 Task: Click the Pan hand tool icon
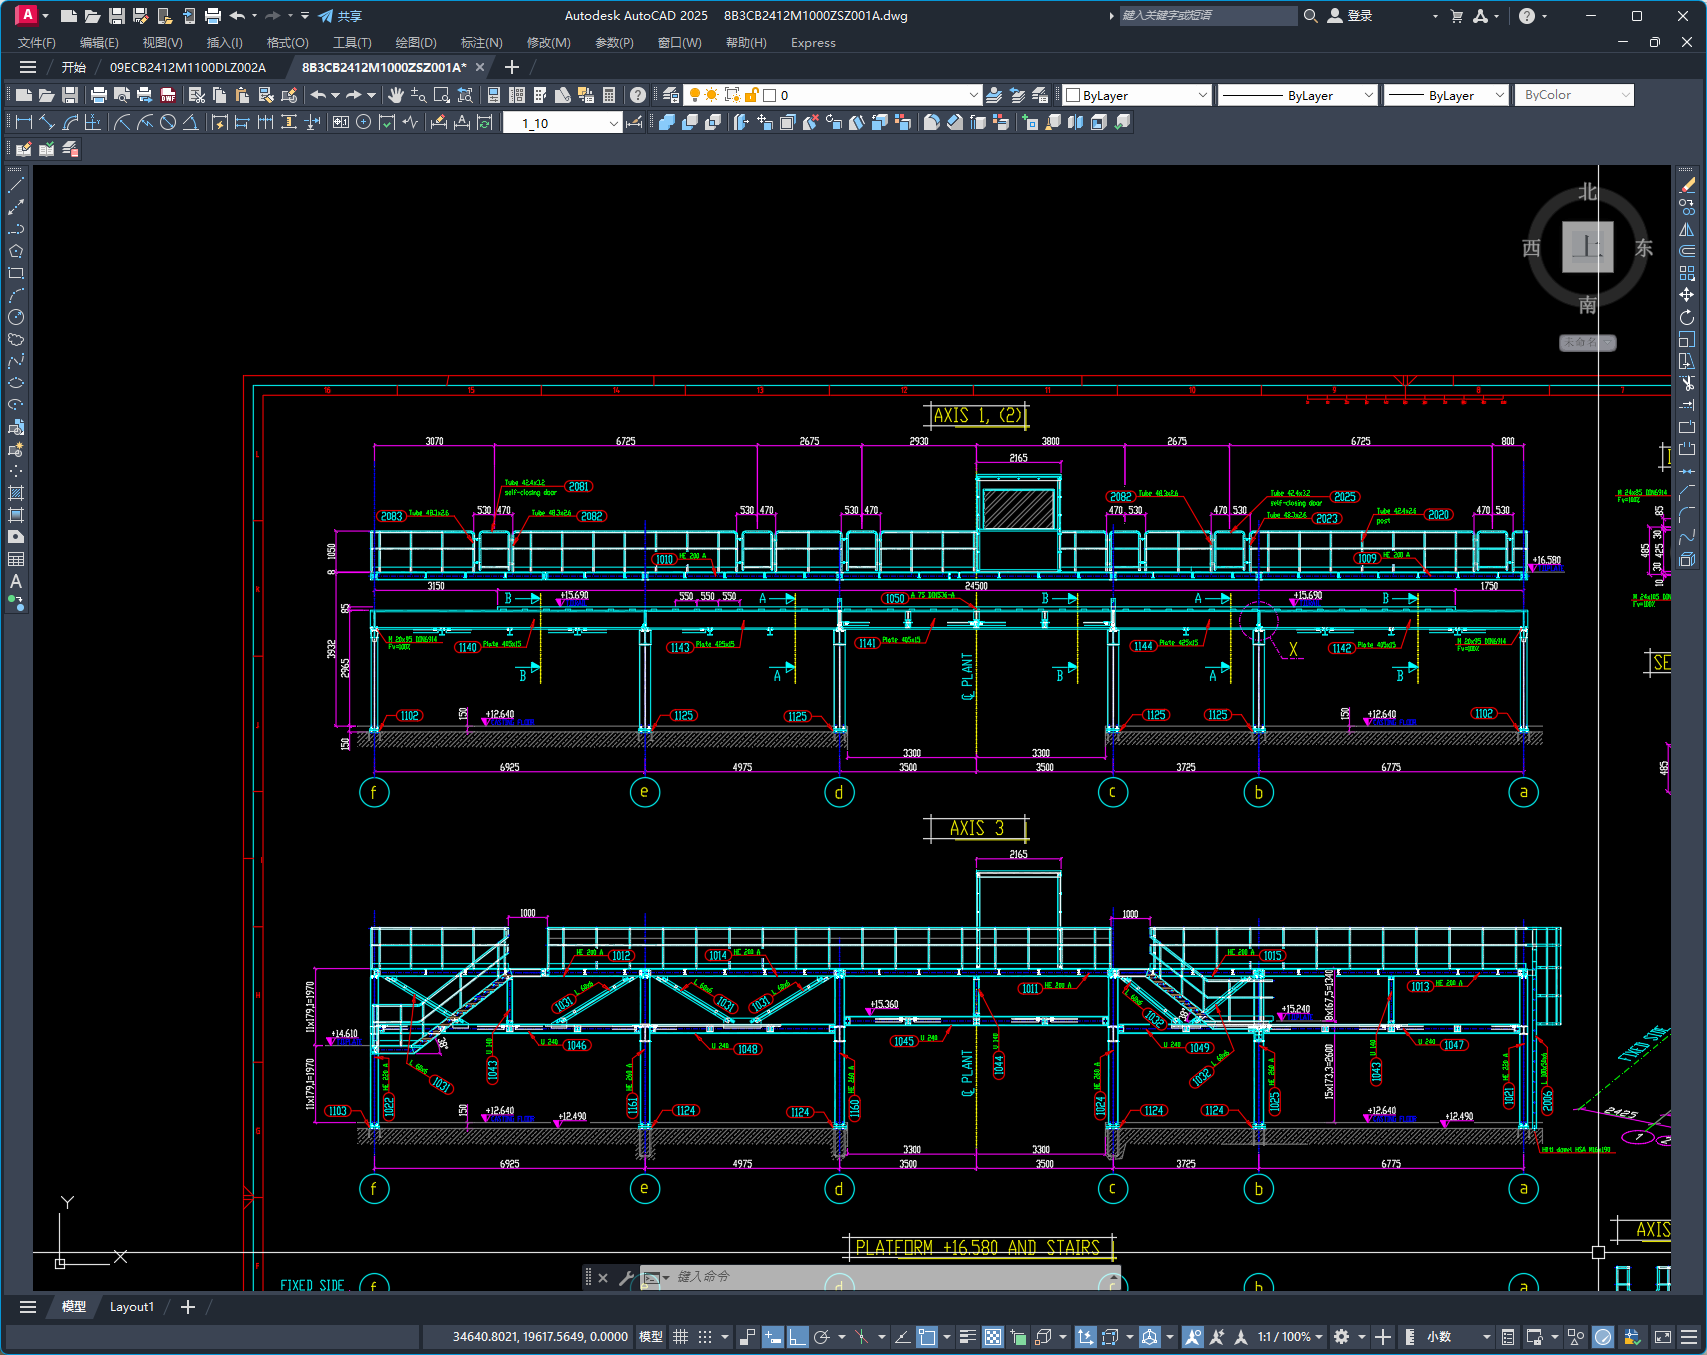pyautogui.click(x=396, y=95)
